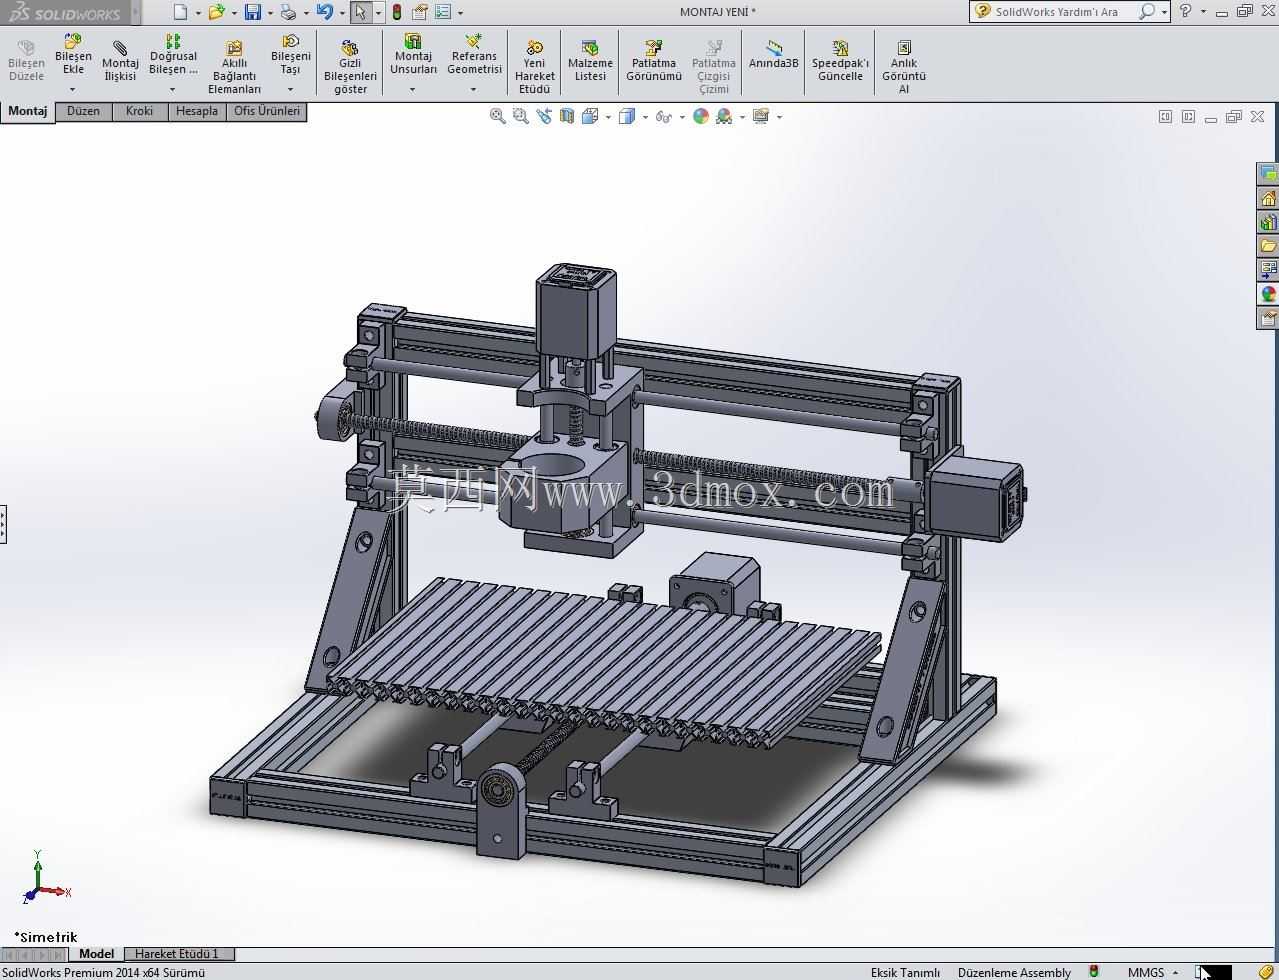
Task: Click Display Style cube icon
Action: tap(626, 116)
